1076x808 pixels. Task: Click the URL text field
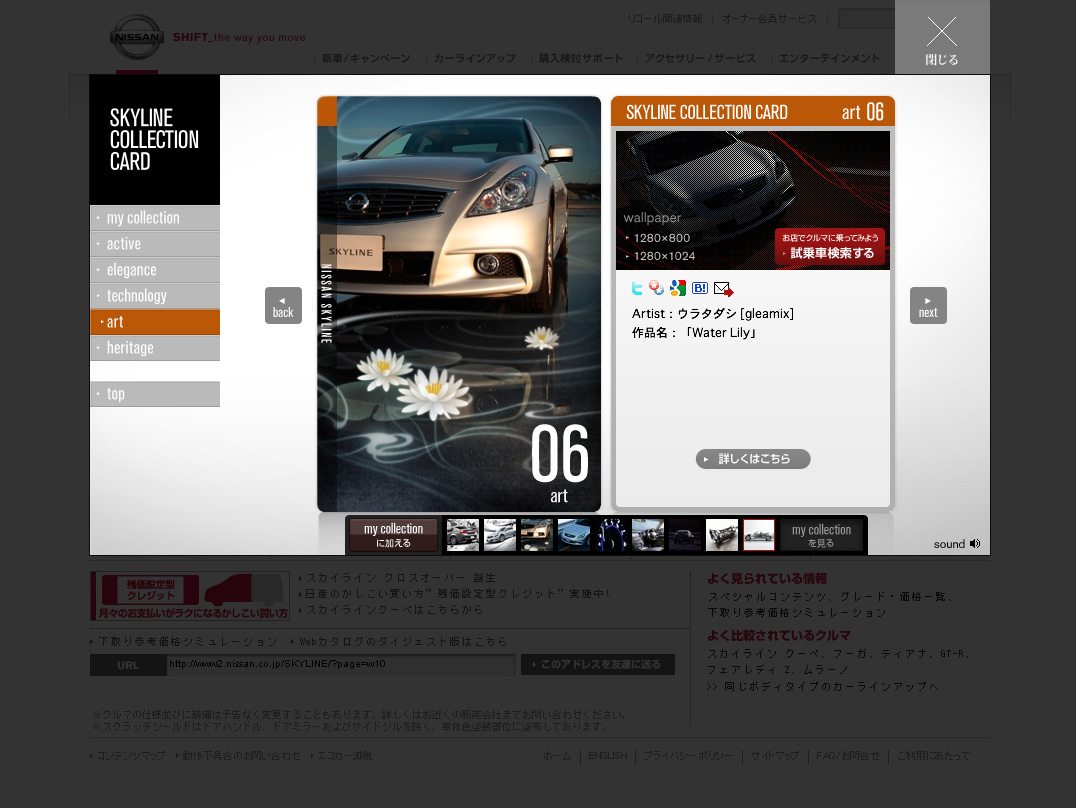click(340, 665)
